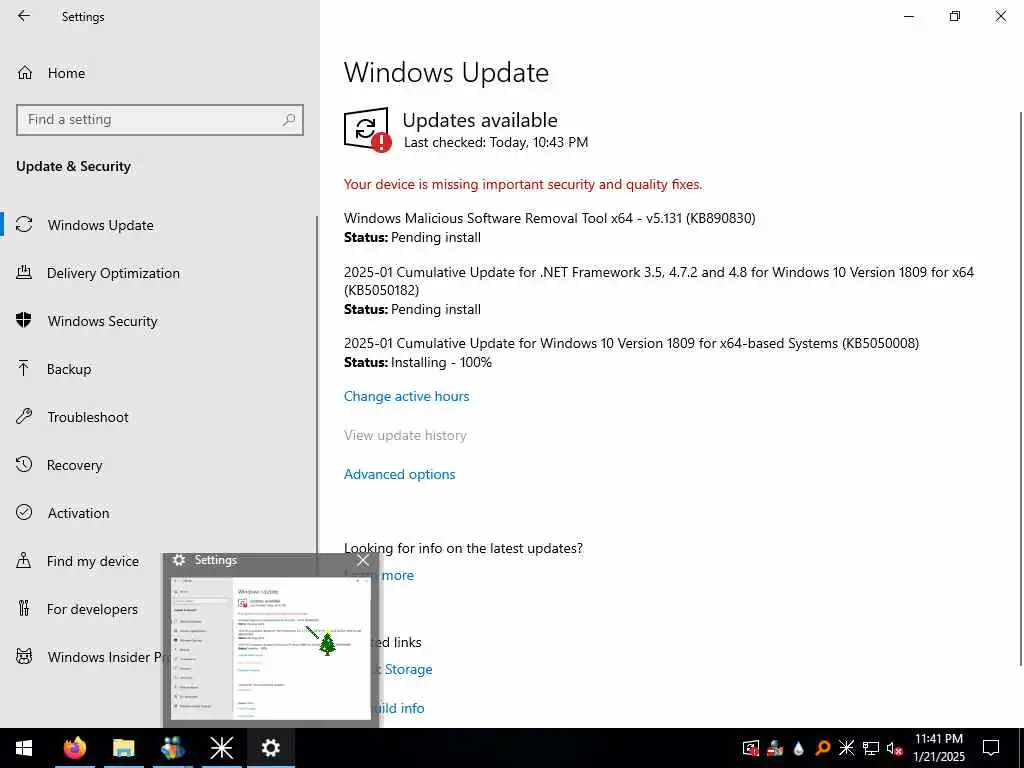Go back using the Settings back arrow
The image size is (1024, 768).
(24, 16)
